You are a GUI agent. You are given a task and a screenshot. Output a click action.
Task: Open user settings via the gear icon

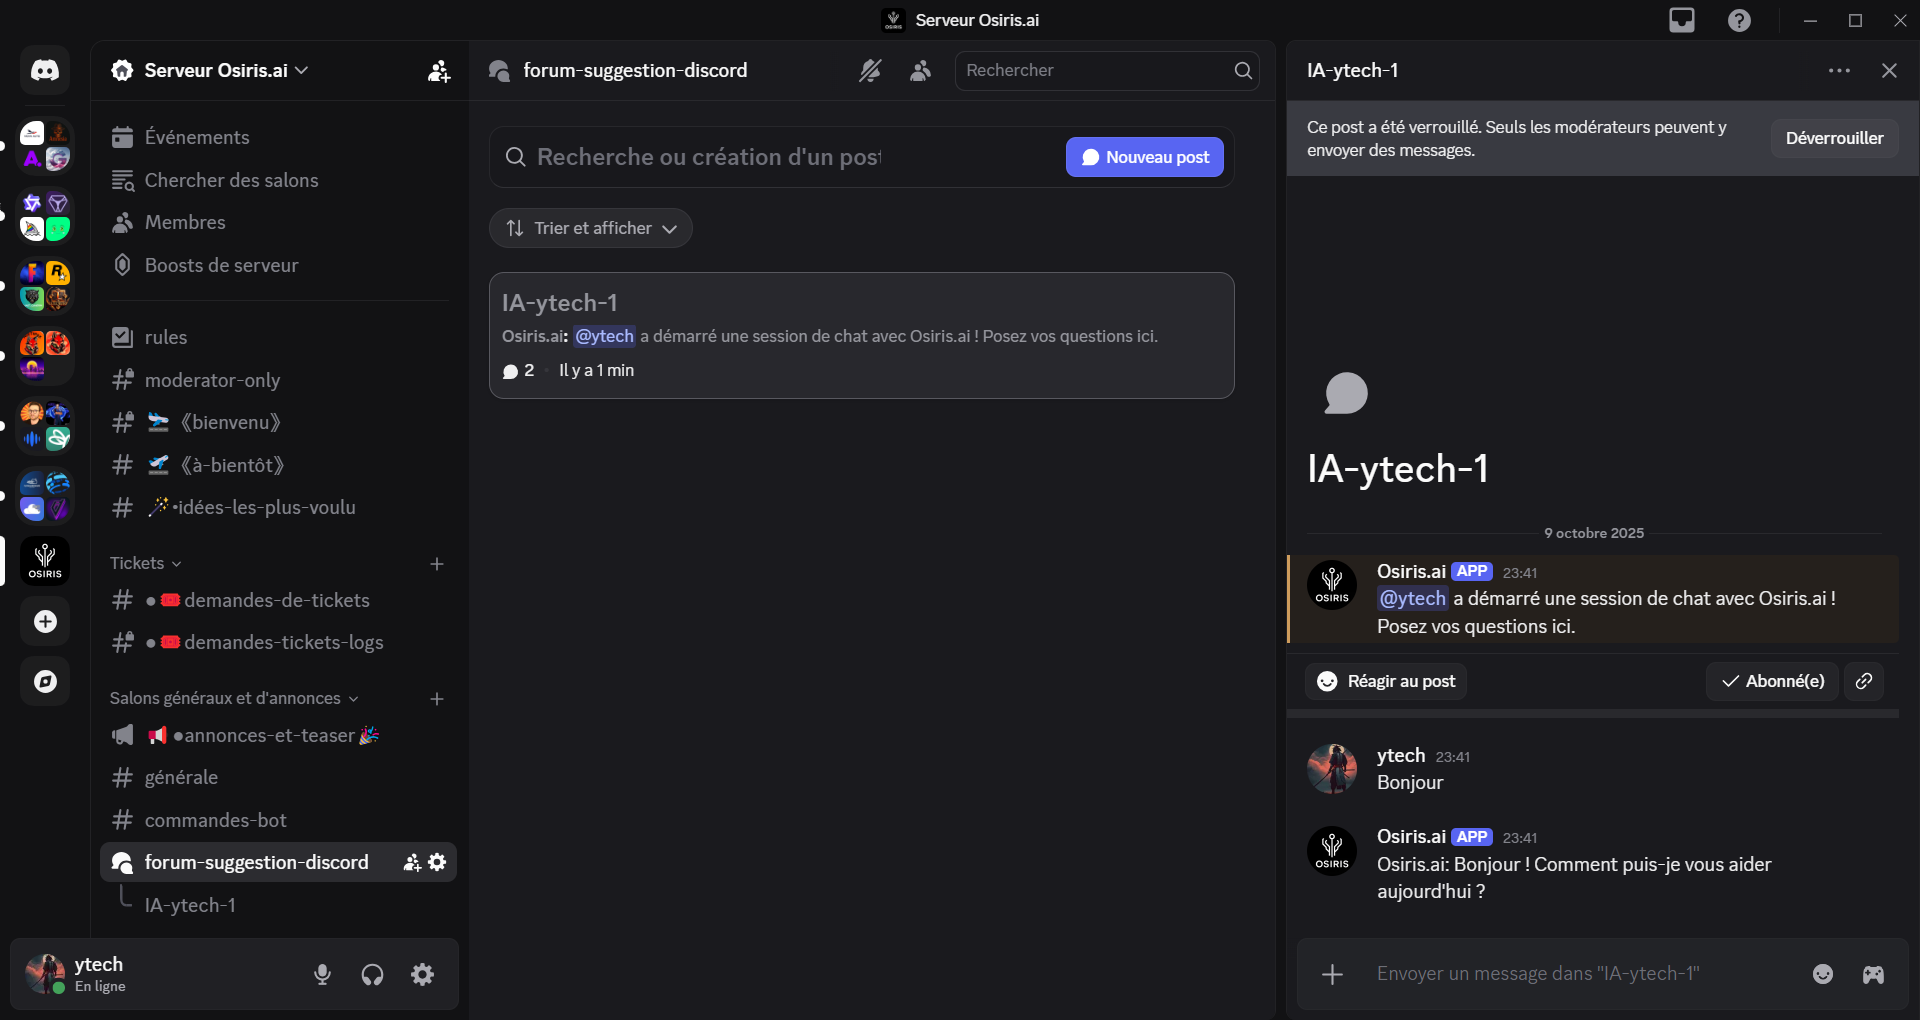coord(422,974)
